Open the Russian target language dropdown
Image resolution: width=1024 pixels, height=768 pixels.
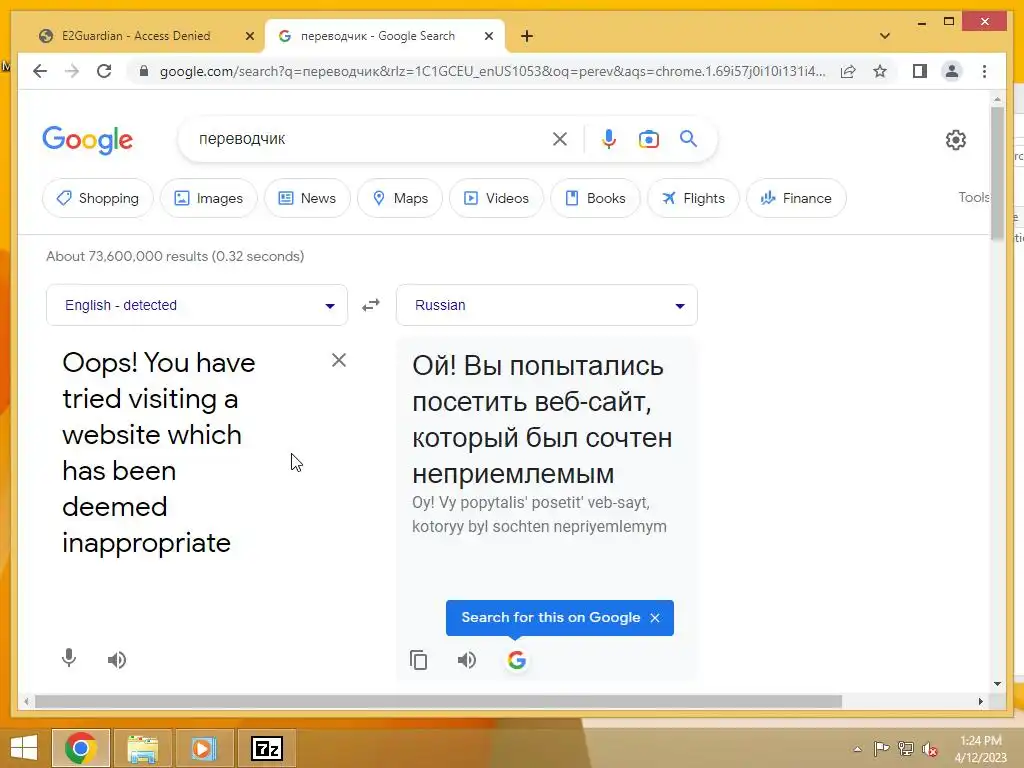(x=547, y=305)
